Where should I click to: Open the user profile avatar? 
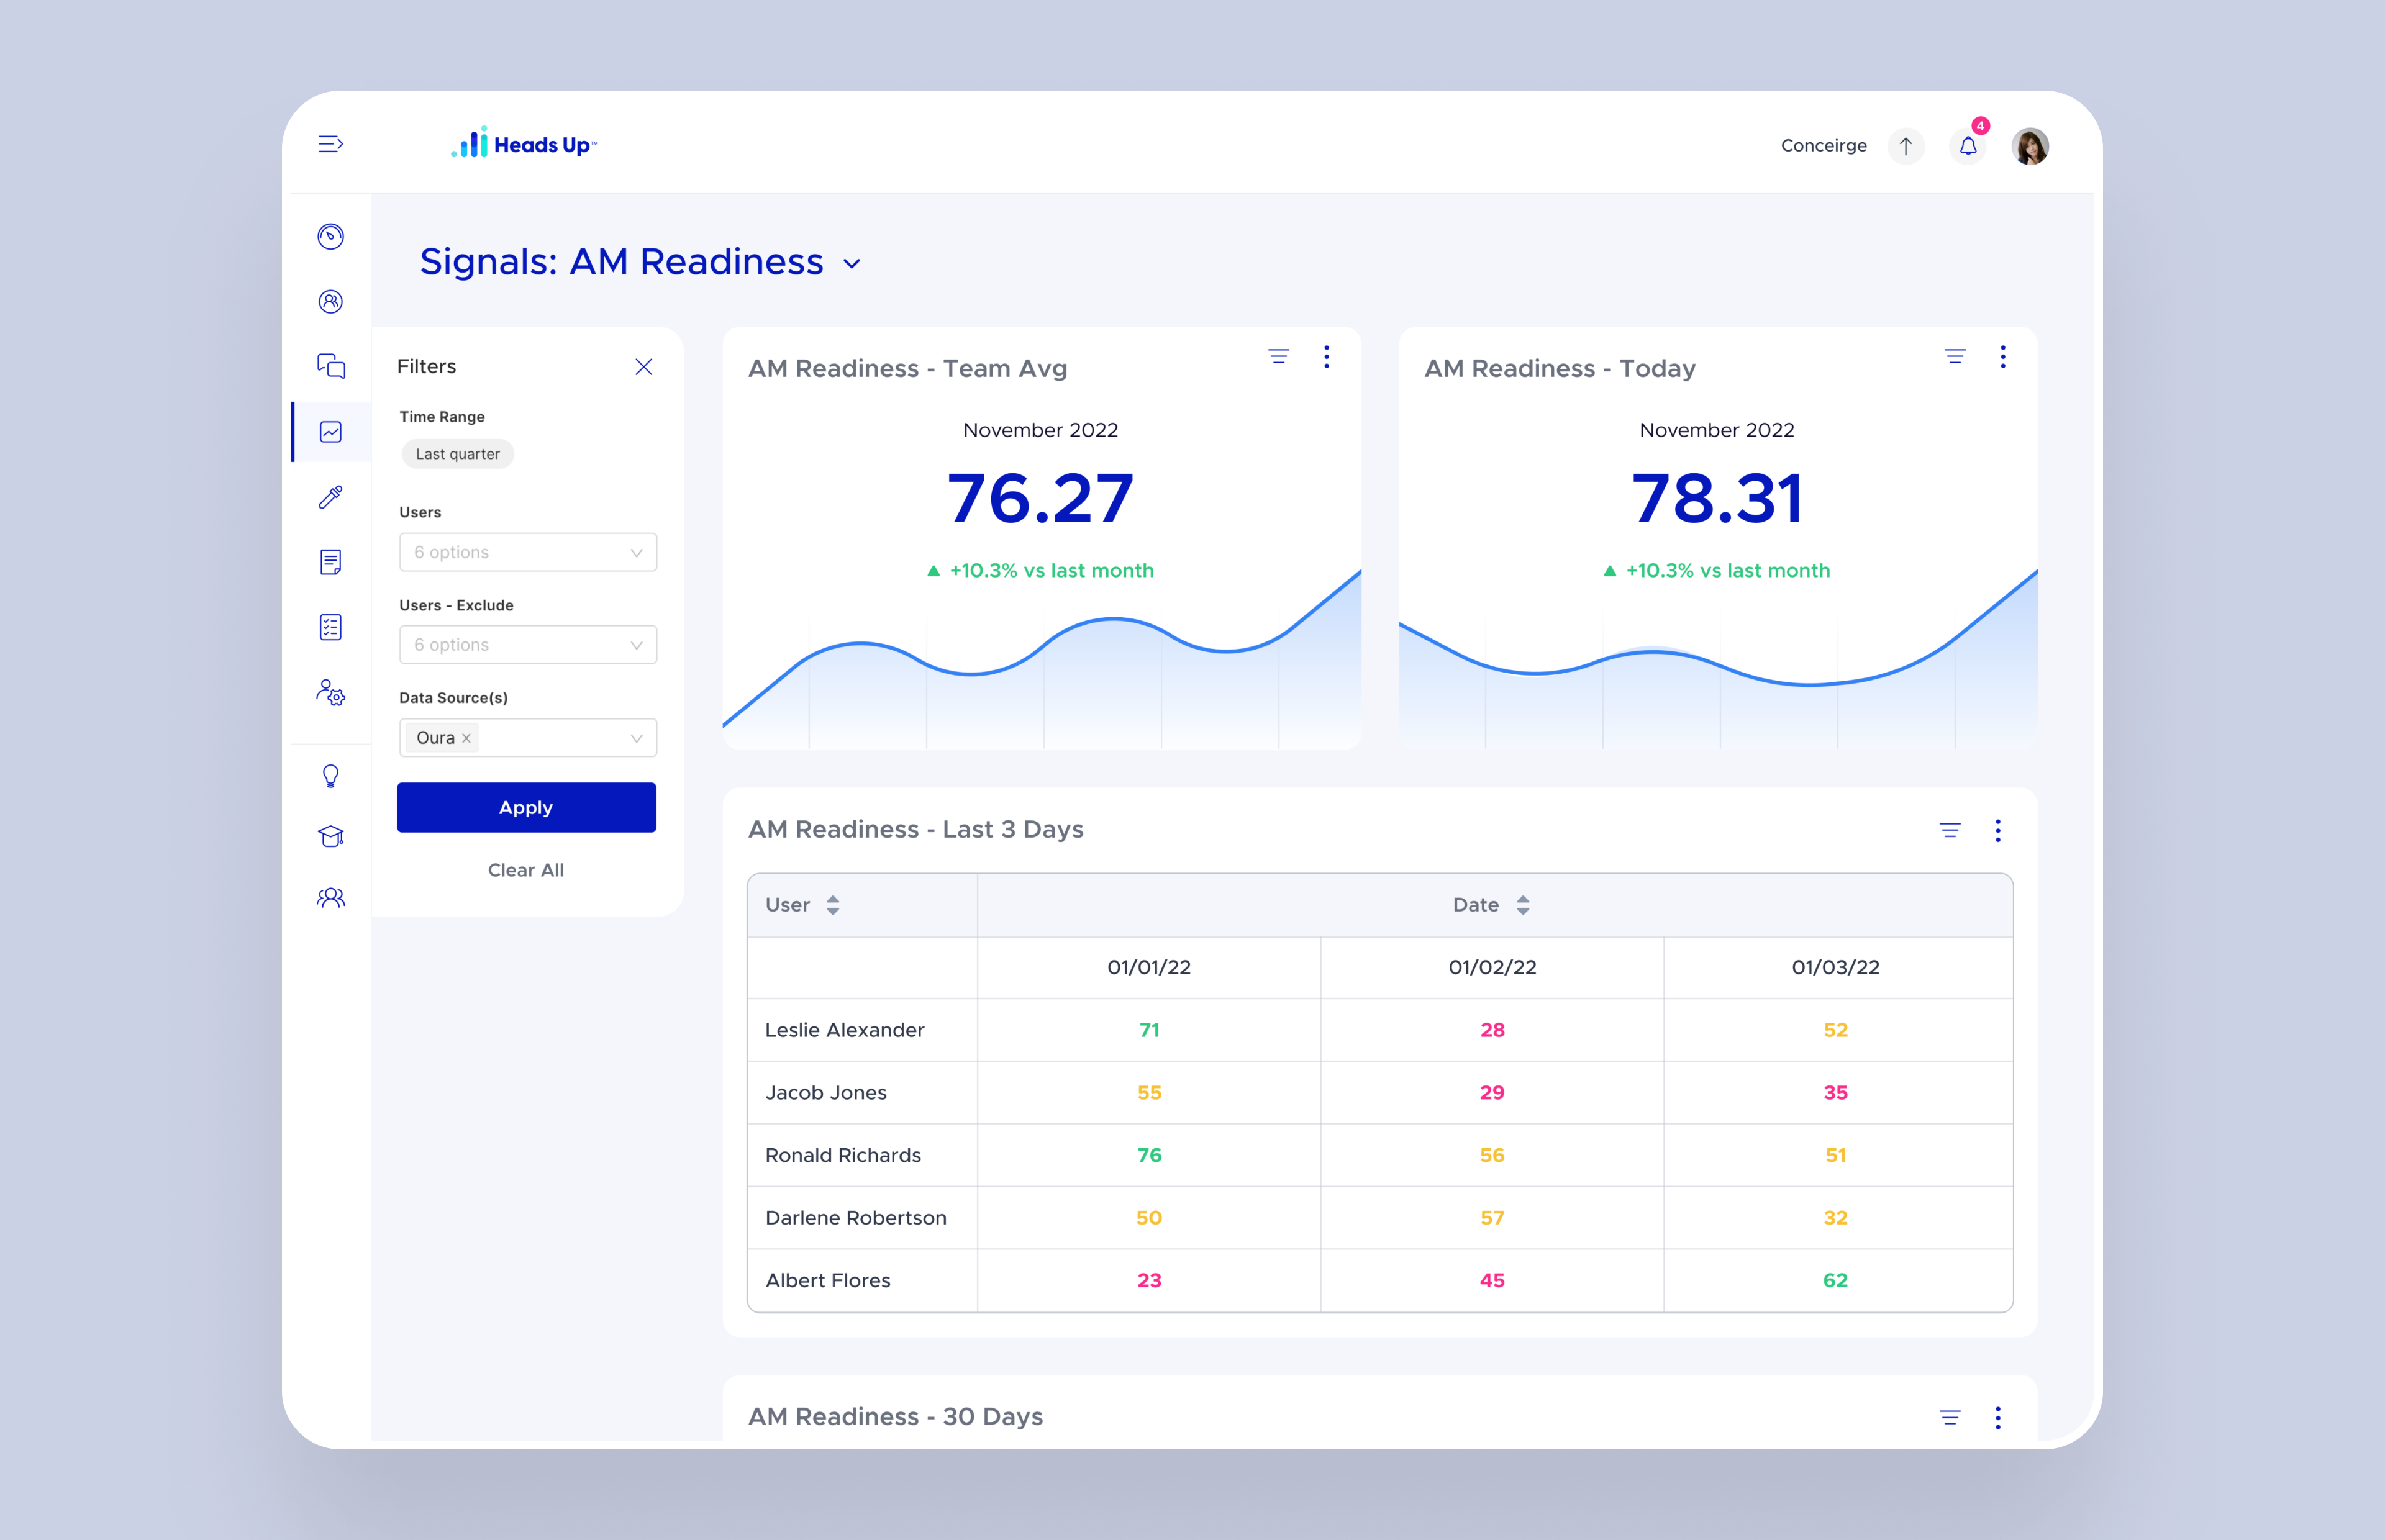2030,146
